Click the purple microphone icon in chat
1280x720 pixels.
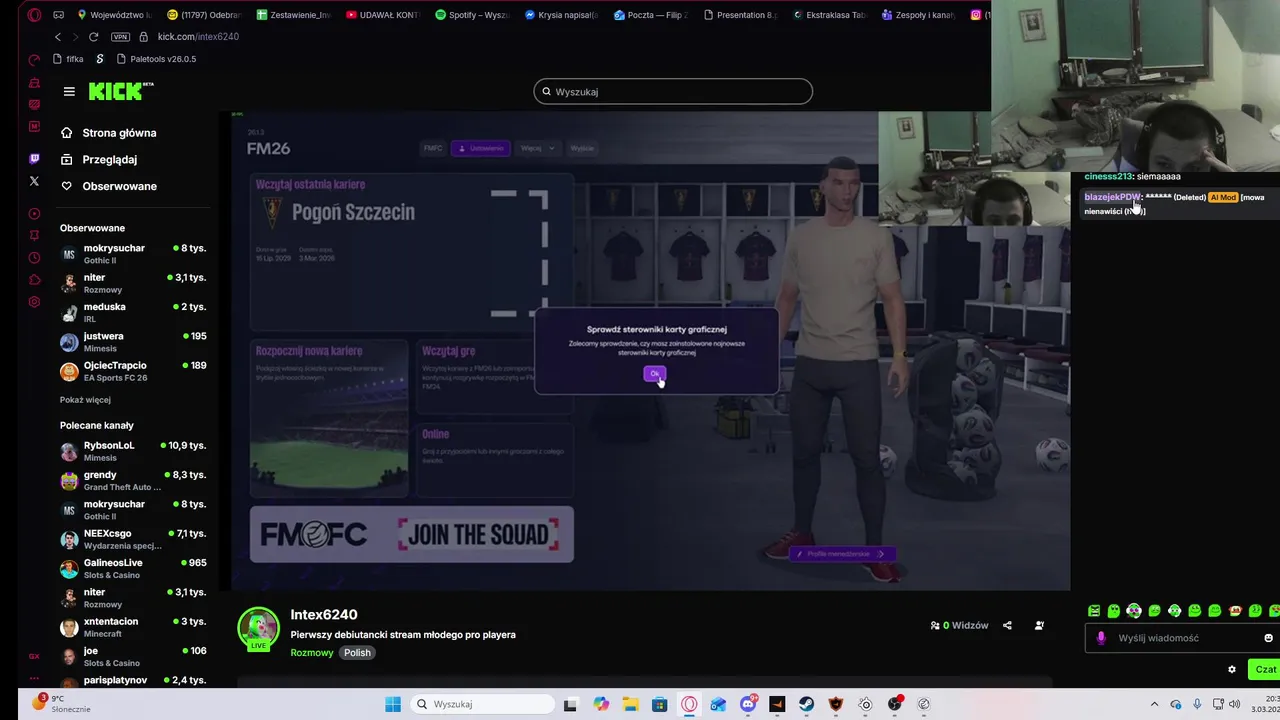click(1101, 638)
